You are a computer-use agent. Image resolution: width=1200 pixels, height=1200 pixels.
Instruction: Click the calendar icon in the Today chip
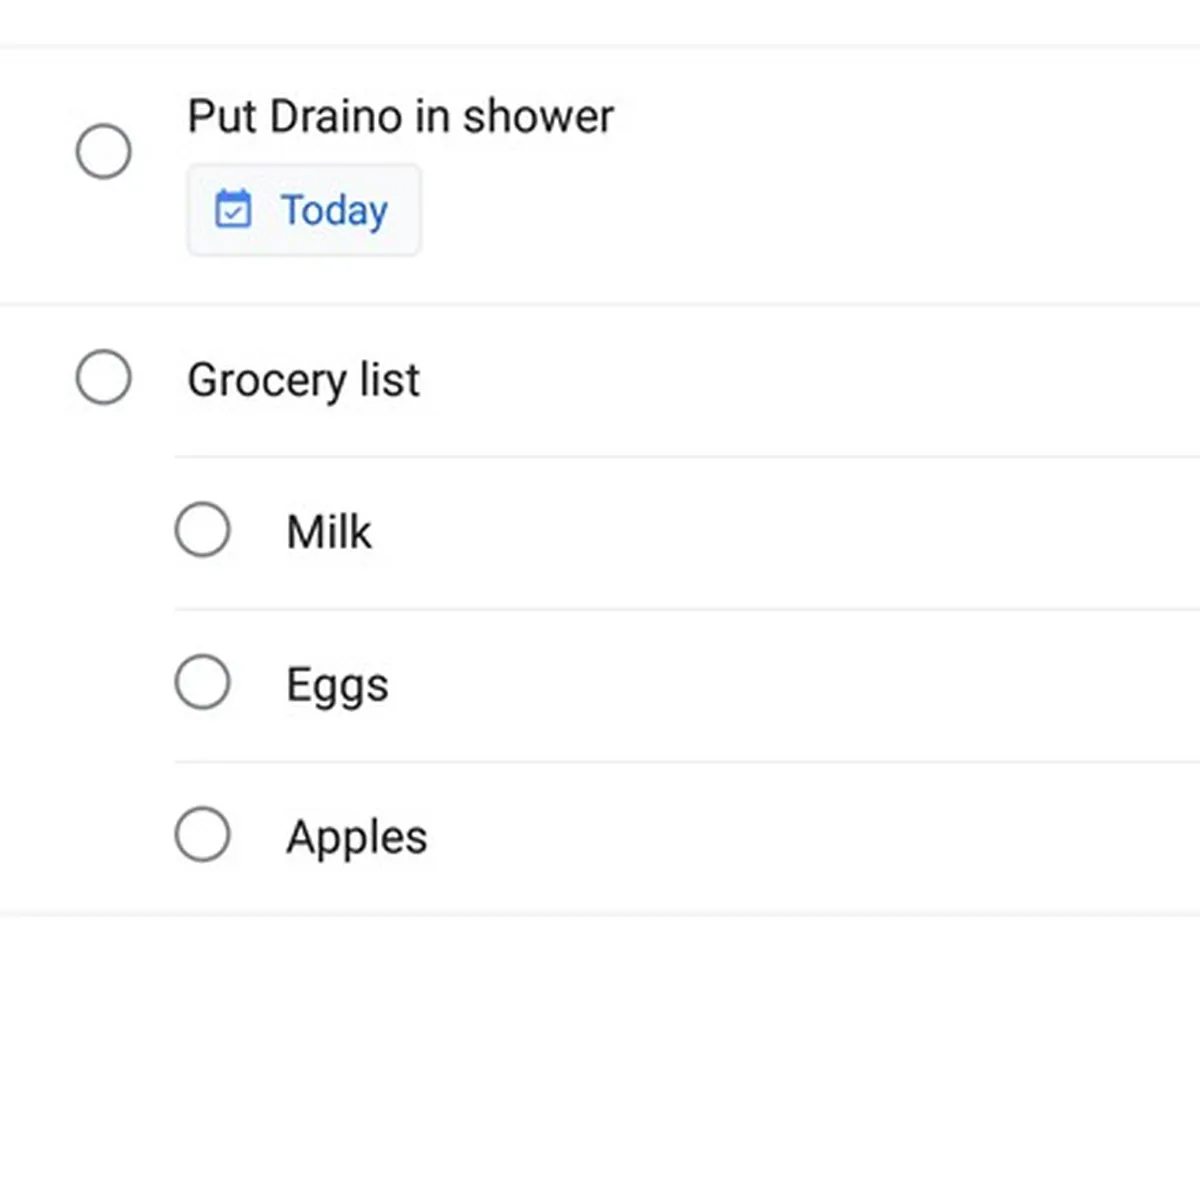point(233,210)
